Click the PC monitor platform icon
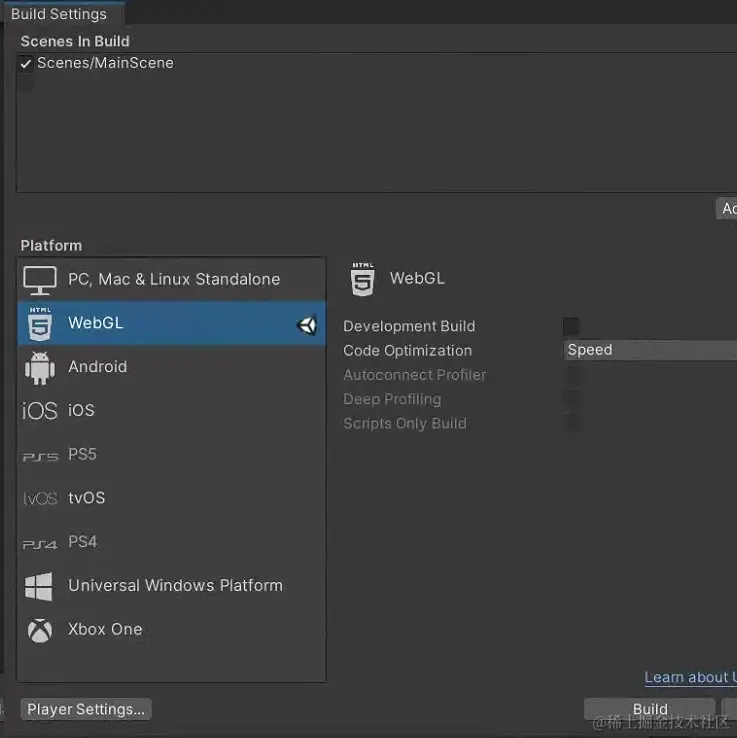The height and width of the screenshot is (738, 737). click(x=40, y=280)
